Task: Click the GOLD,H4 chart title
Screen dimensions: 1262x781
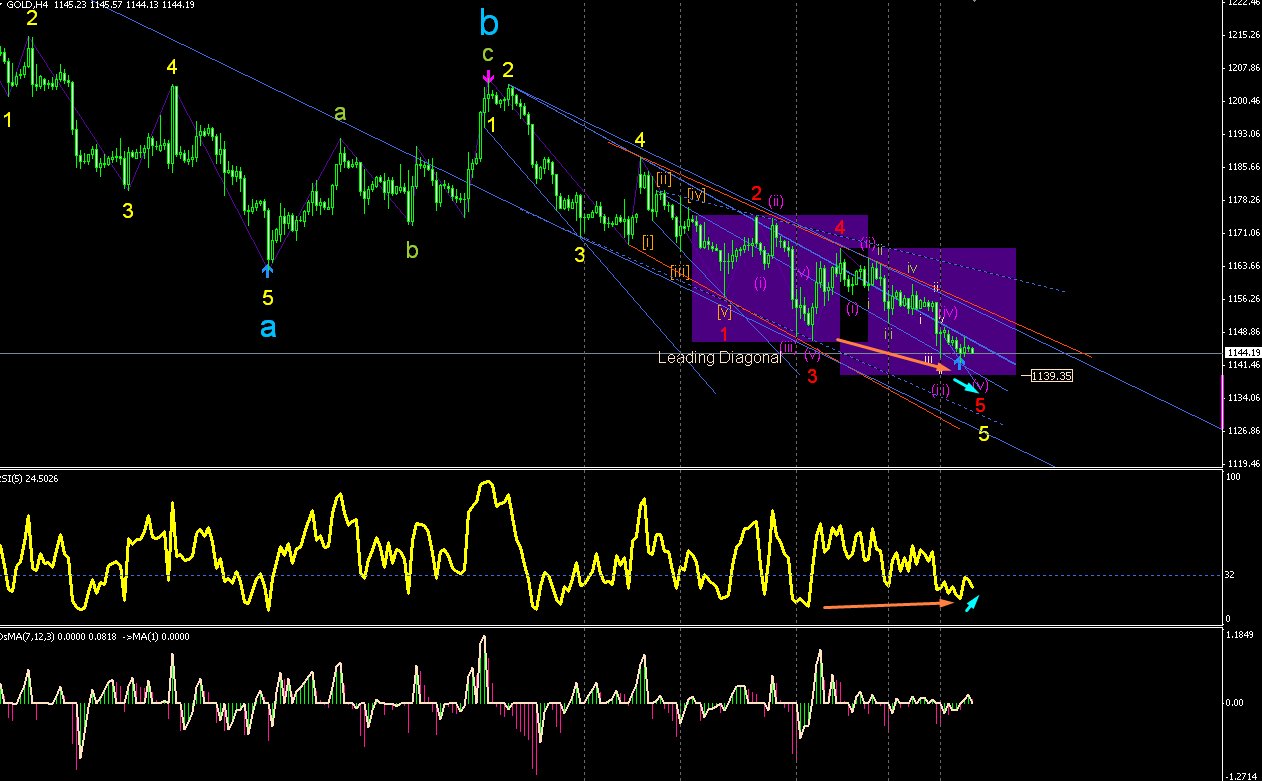Action: [x=27, y=5]
